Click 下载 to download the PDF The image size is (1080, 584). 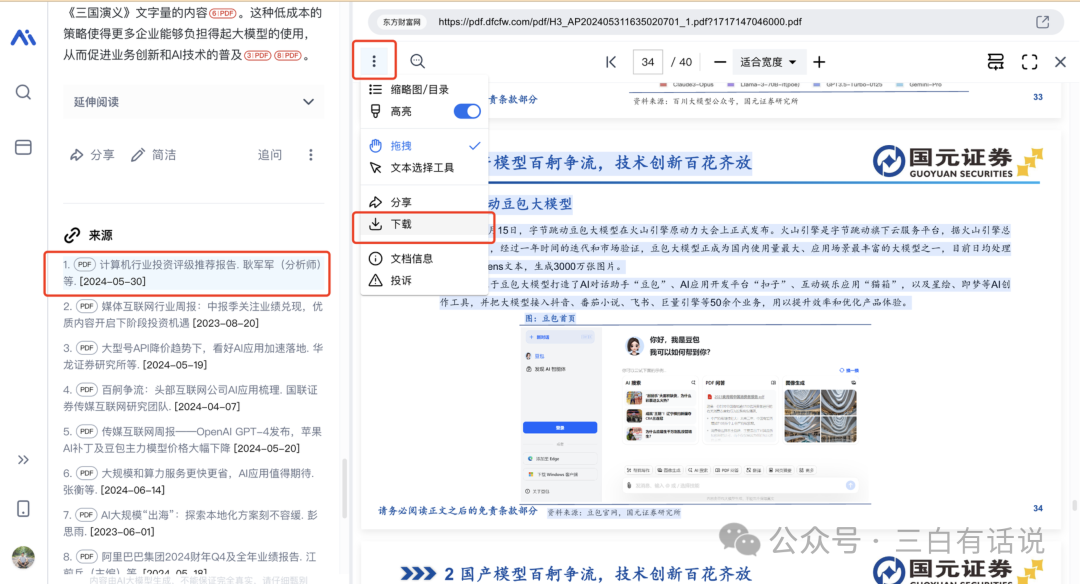pos(424,224)
